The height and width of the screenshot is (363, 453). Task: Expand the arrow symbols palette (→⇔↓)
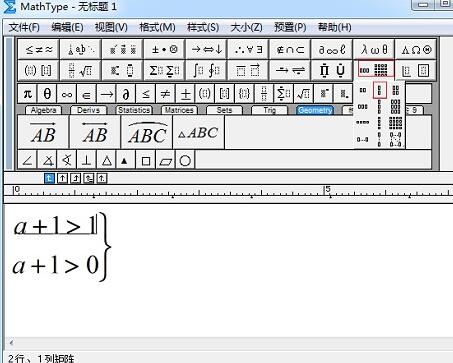click(206, 50)
